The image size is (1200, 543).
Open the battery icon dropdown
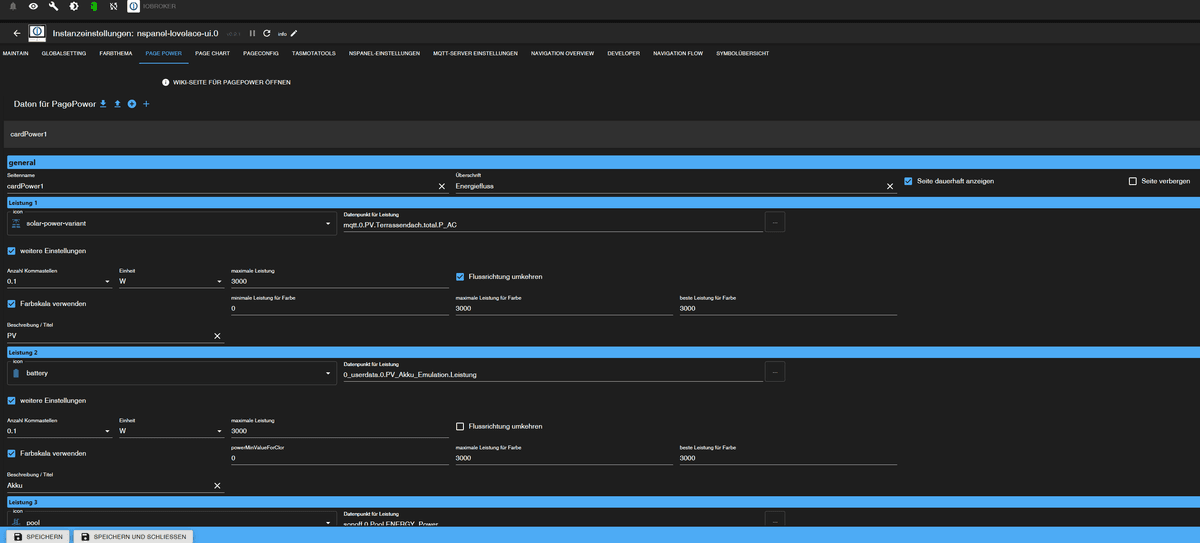(329, 374)
